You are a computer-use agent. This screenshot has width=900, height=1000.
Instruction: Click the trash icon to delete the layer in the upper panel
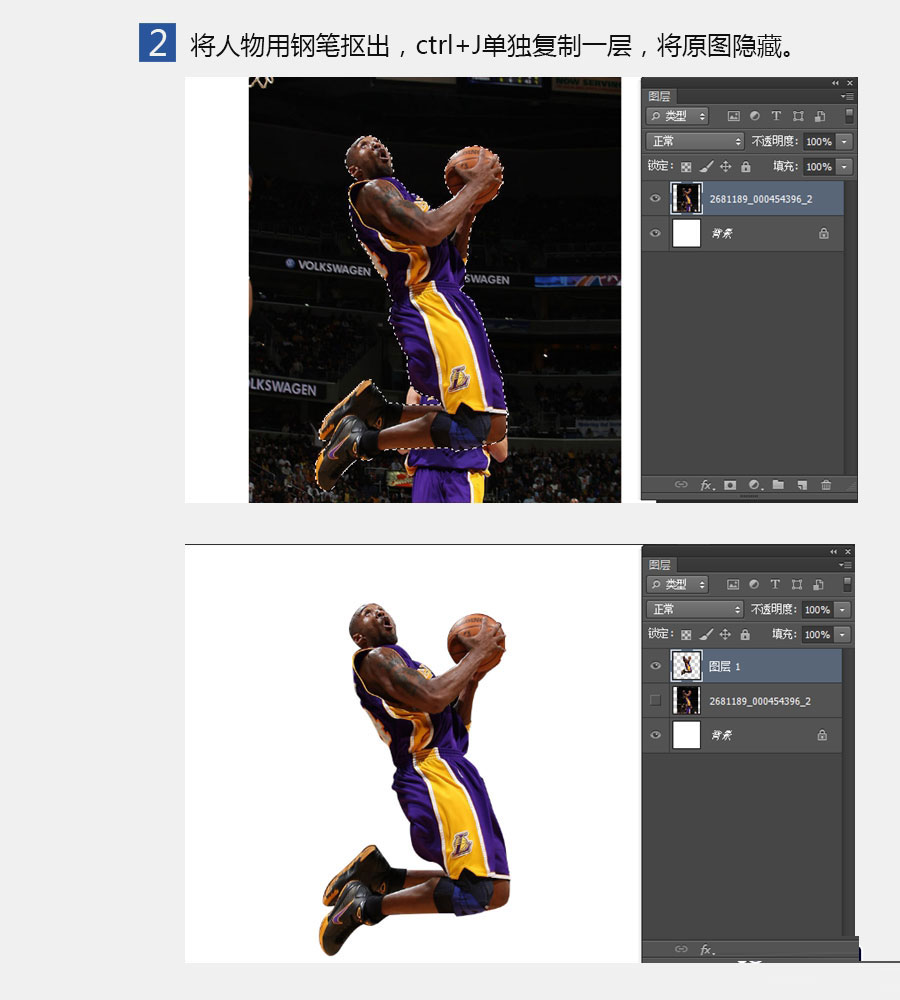(826, 485)
